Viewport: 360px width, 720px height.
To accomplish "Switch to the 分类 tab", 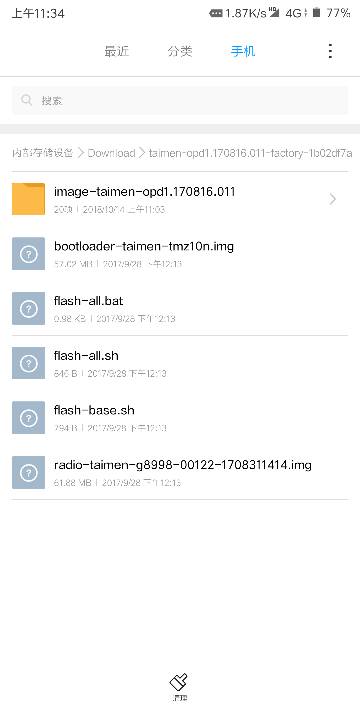I will click(x=180, y=51).
